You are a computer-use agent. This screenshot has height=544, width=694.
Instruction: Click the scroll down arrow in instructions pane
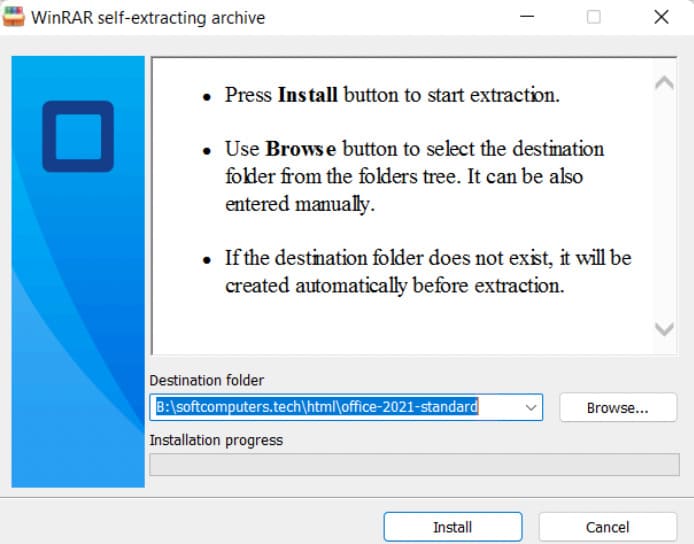663,329
